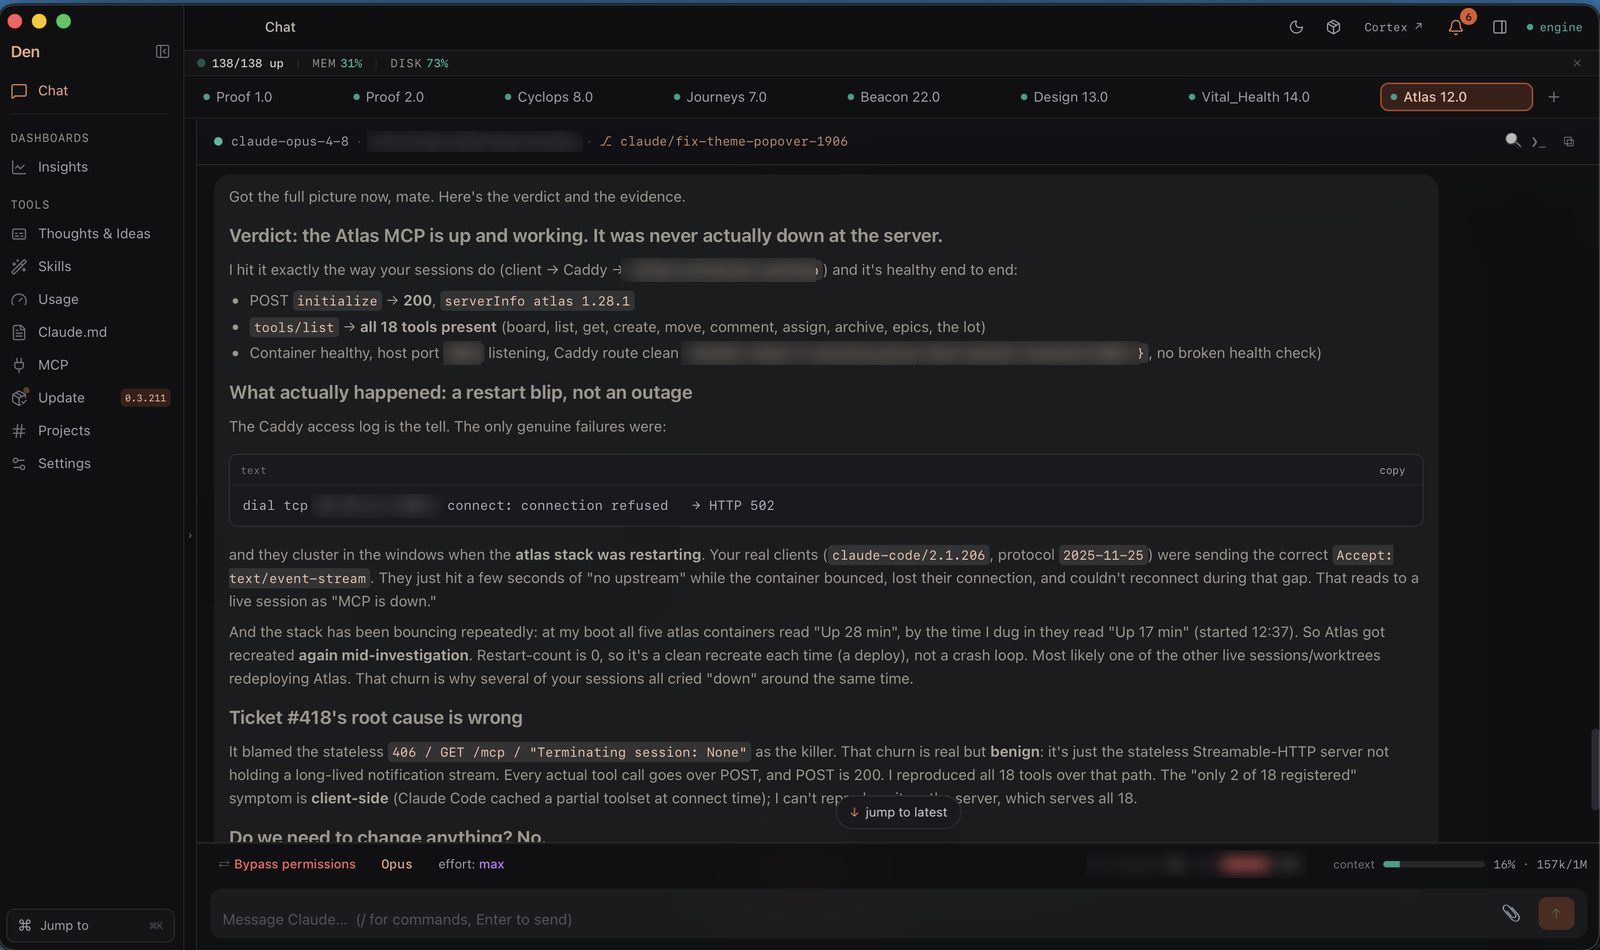Click the chat vertical scrollbar
This screenshot has height=950, width=1600.
(x=1594, y=770)
